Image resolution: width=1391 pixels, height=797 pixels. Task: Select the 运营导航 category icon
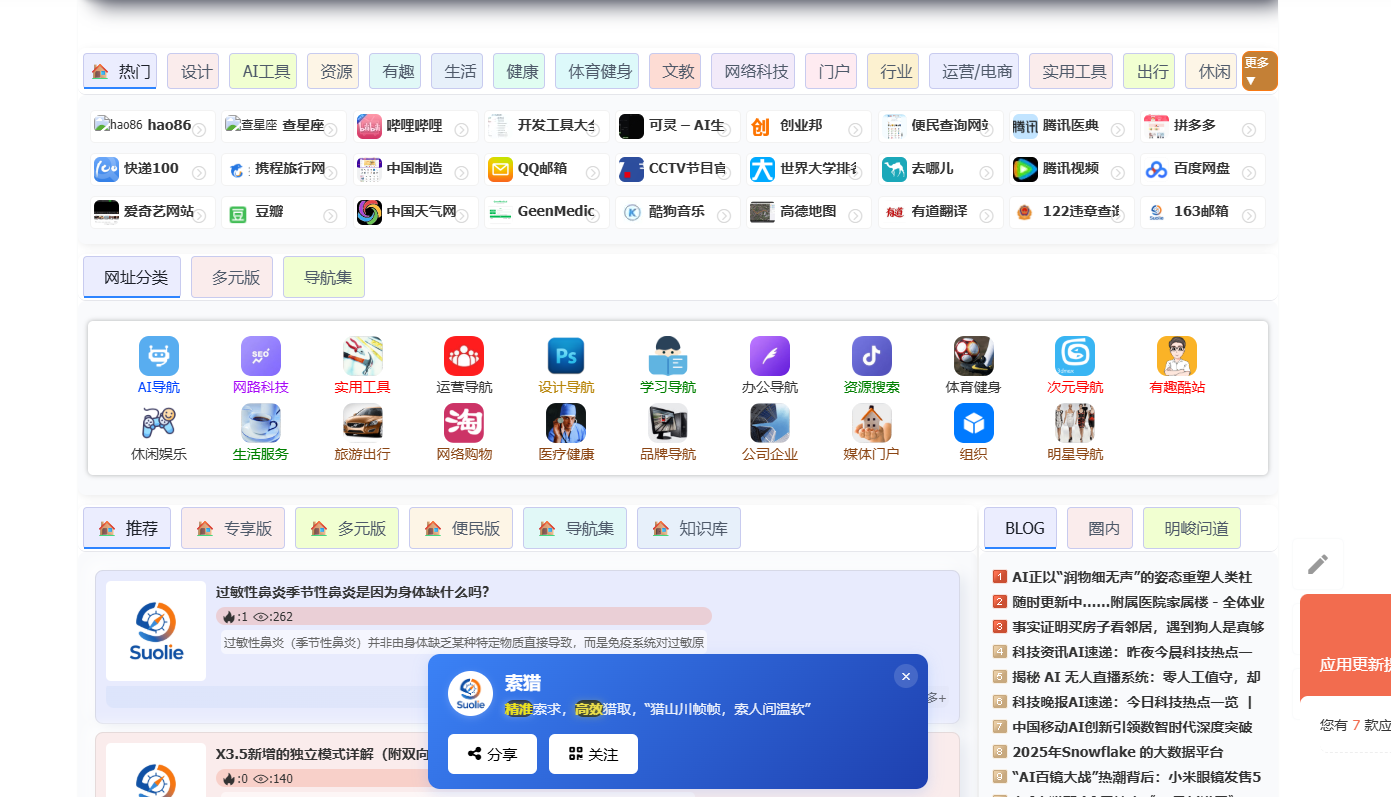click(x=464, y=356)
